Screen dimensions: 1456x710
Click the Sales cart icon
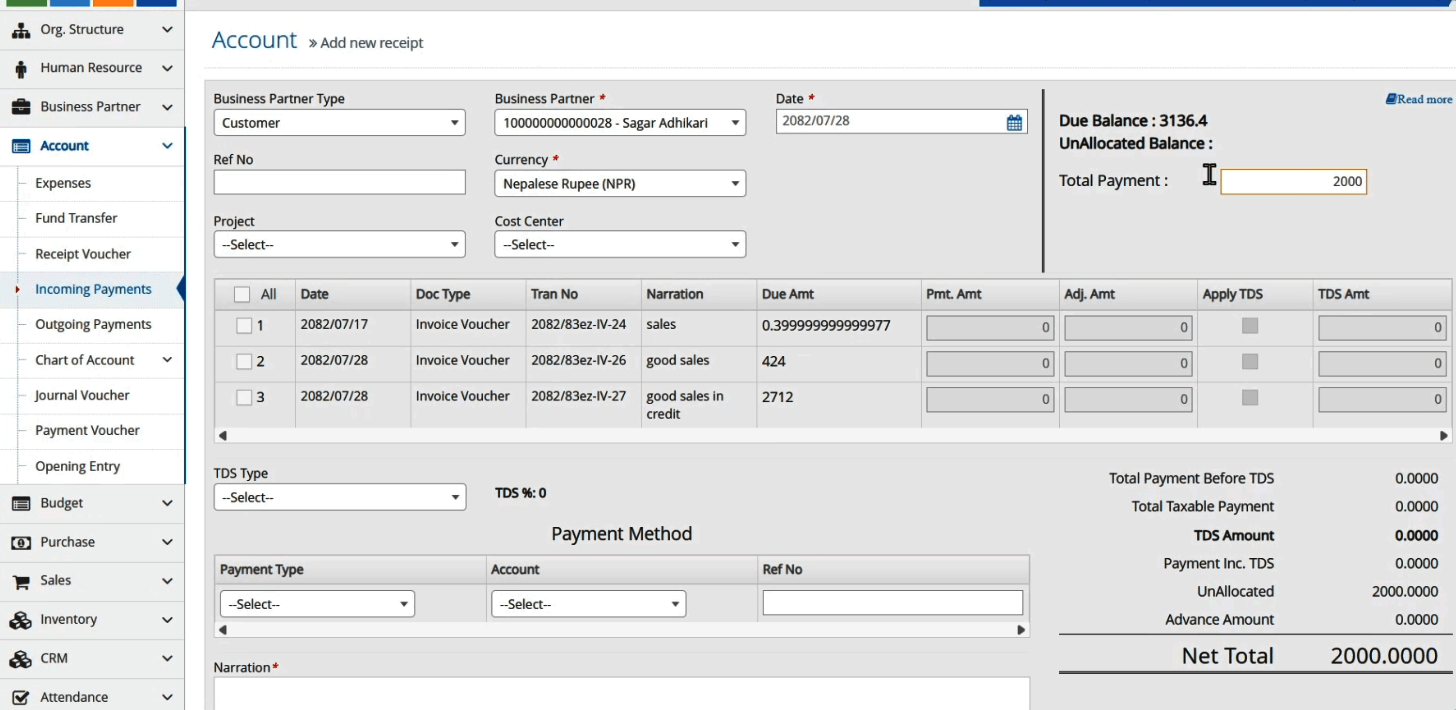coord(20,581)
